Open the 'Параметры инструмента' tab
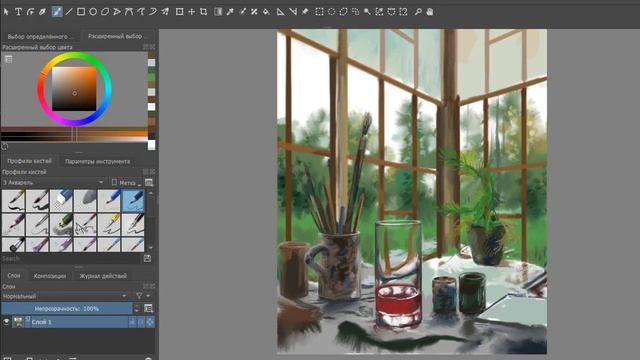 pyautogui.click(x=98, y=161)
